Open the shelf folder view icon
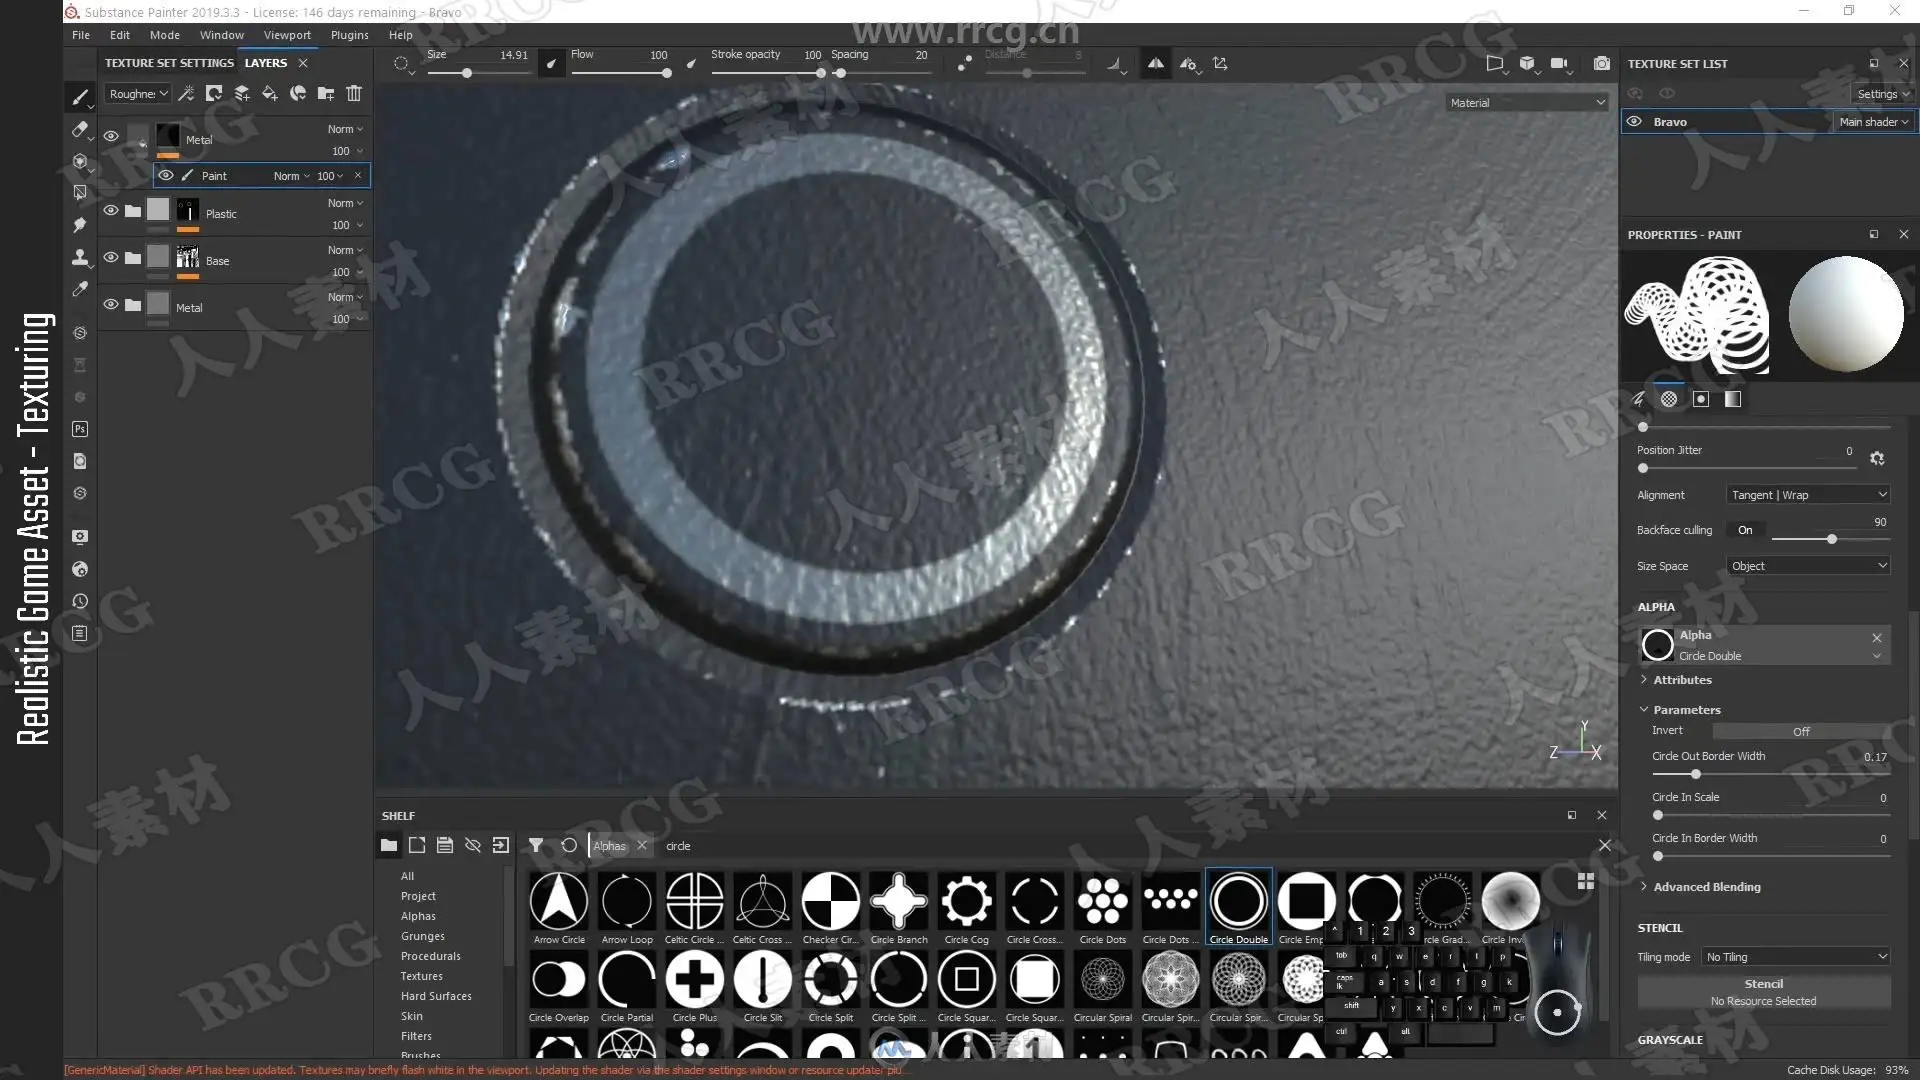 pos(389,845)
